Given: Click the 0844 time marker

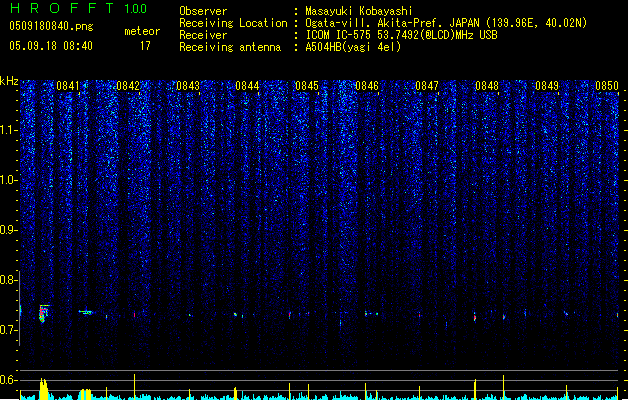Looking at the screenshot, I should (247, 86).
